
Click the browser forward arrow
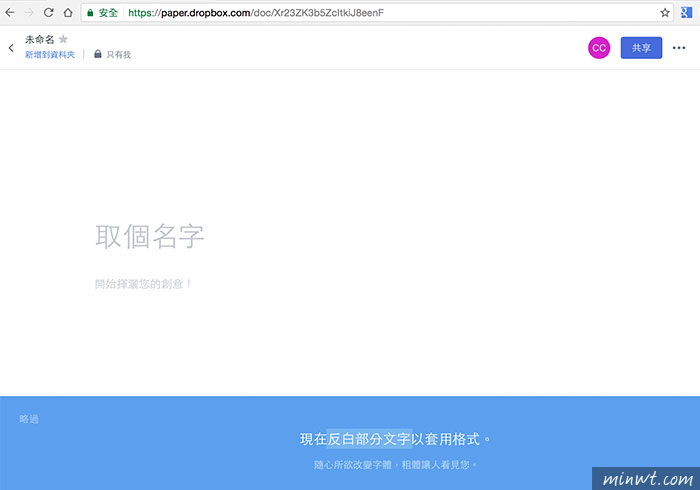pyautogui.click(x=29, y=12)
